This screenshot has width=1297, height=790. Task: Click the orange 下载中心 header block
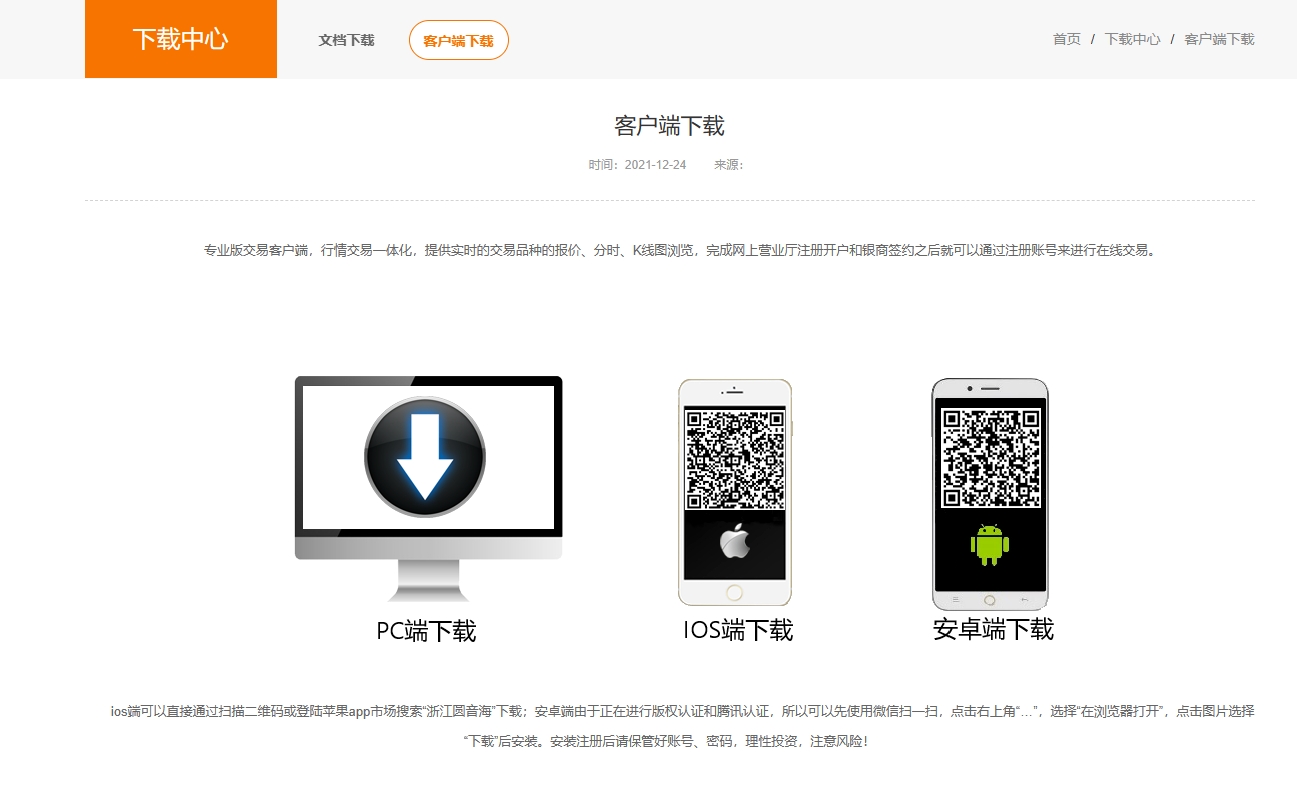pyautogui.click(x=181, y=39)
